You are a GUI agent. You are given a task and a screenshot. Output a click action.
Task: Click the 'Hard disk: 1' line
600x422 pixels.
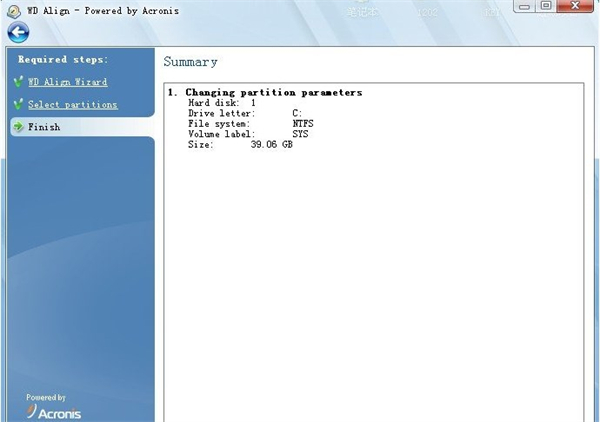pyautogui.click(x=222, y=103)
